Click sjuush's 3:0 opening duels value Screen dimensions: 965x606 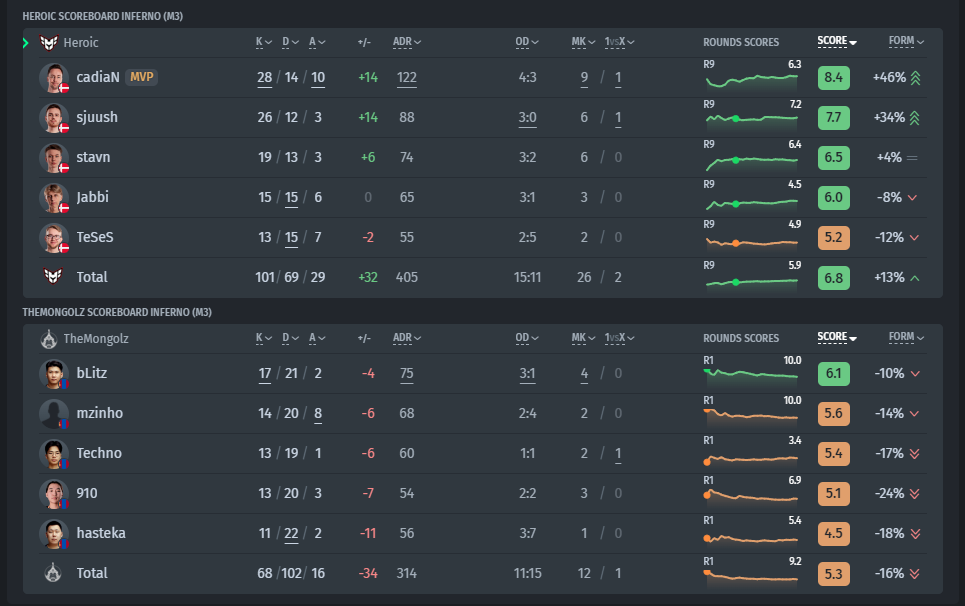[527, 118]
